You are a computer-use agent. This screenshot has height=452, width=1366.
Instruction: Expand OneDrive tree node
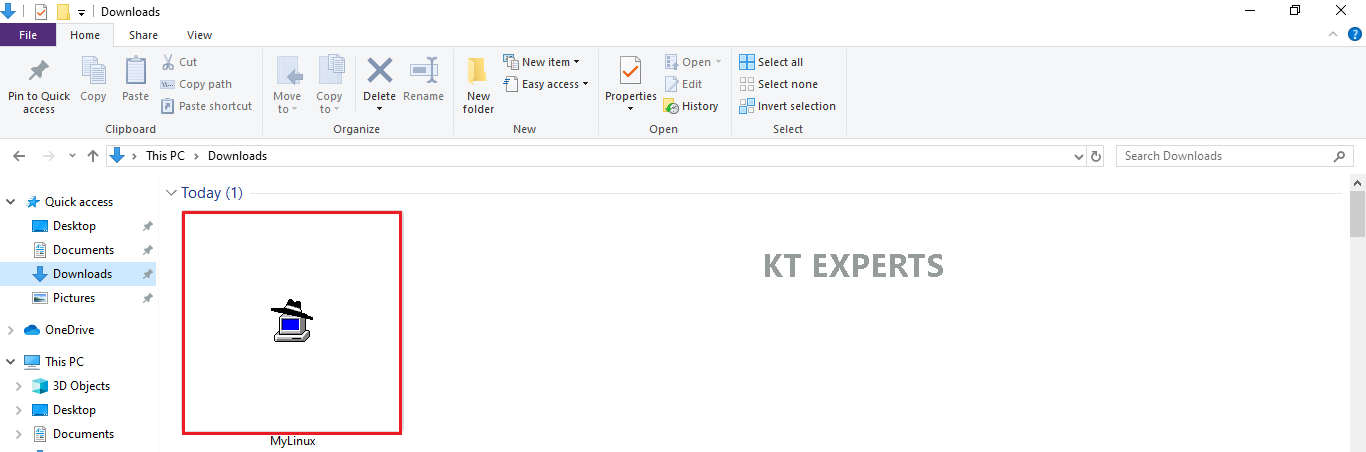point(11,330)
